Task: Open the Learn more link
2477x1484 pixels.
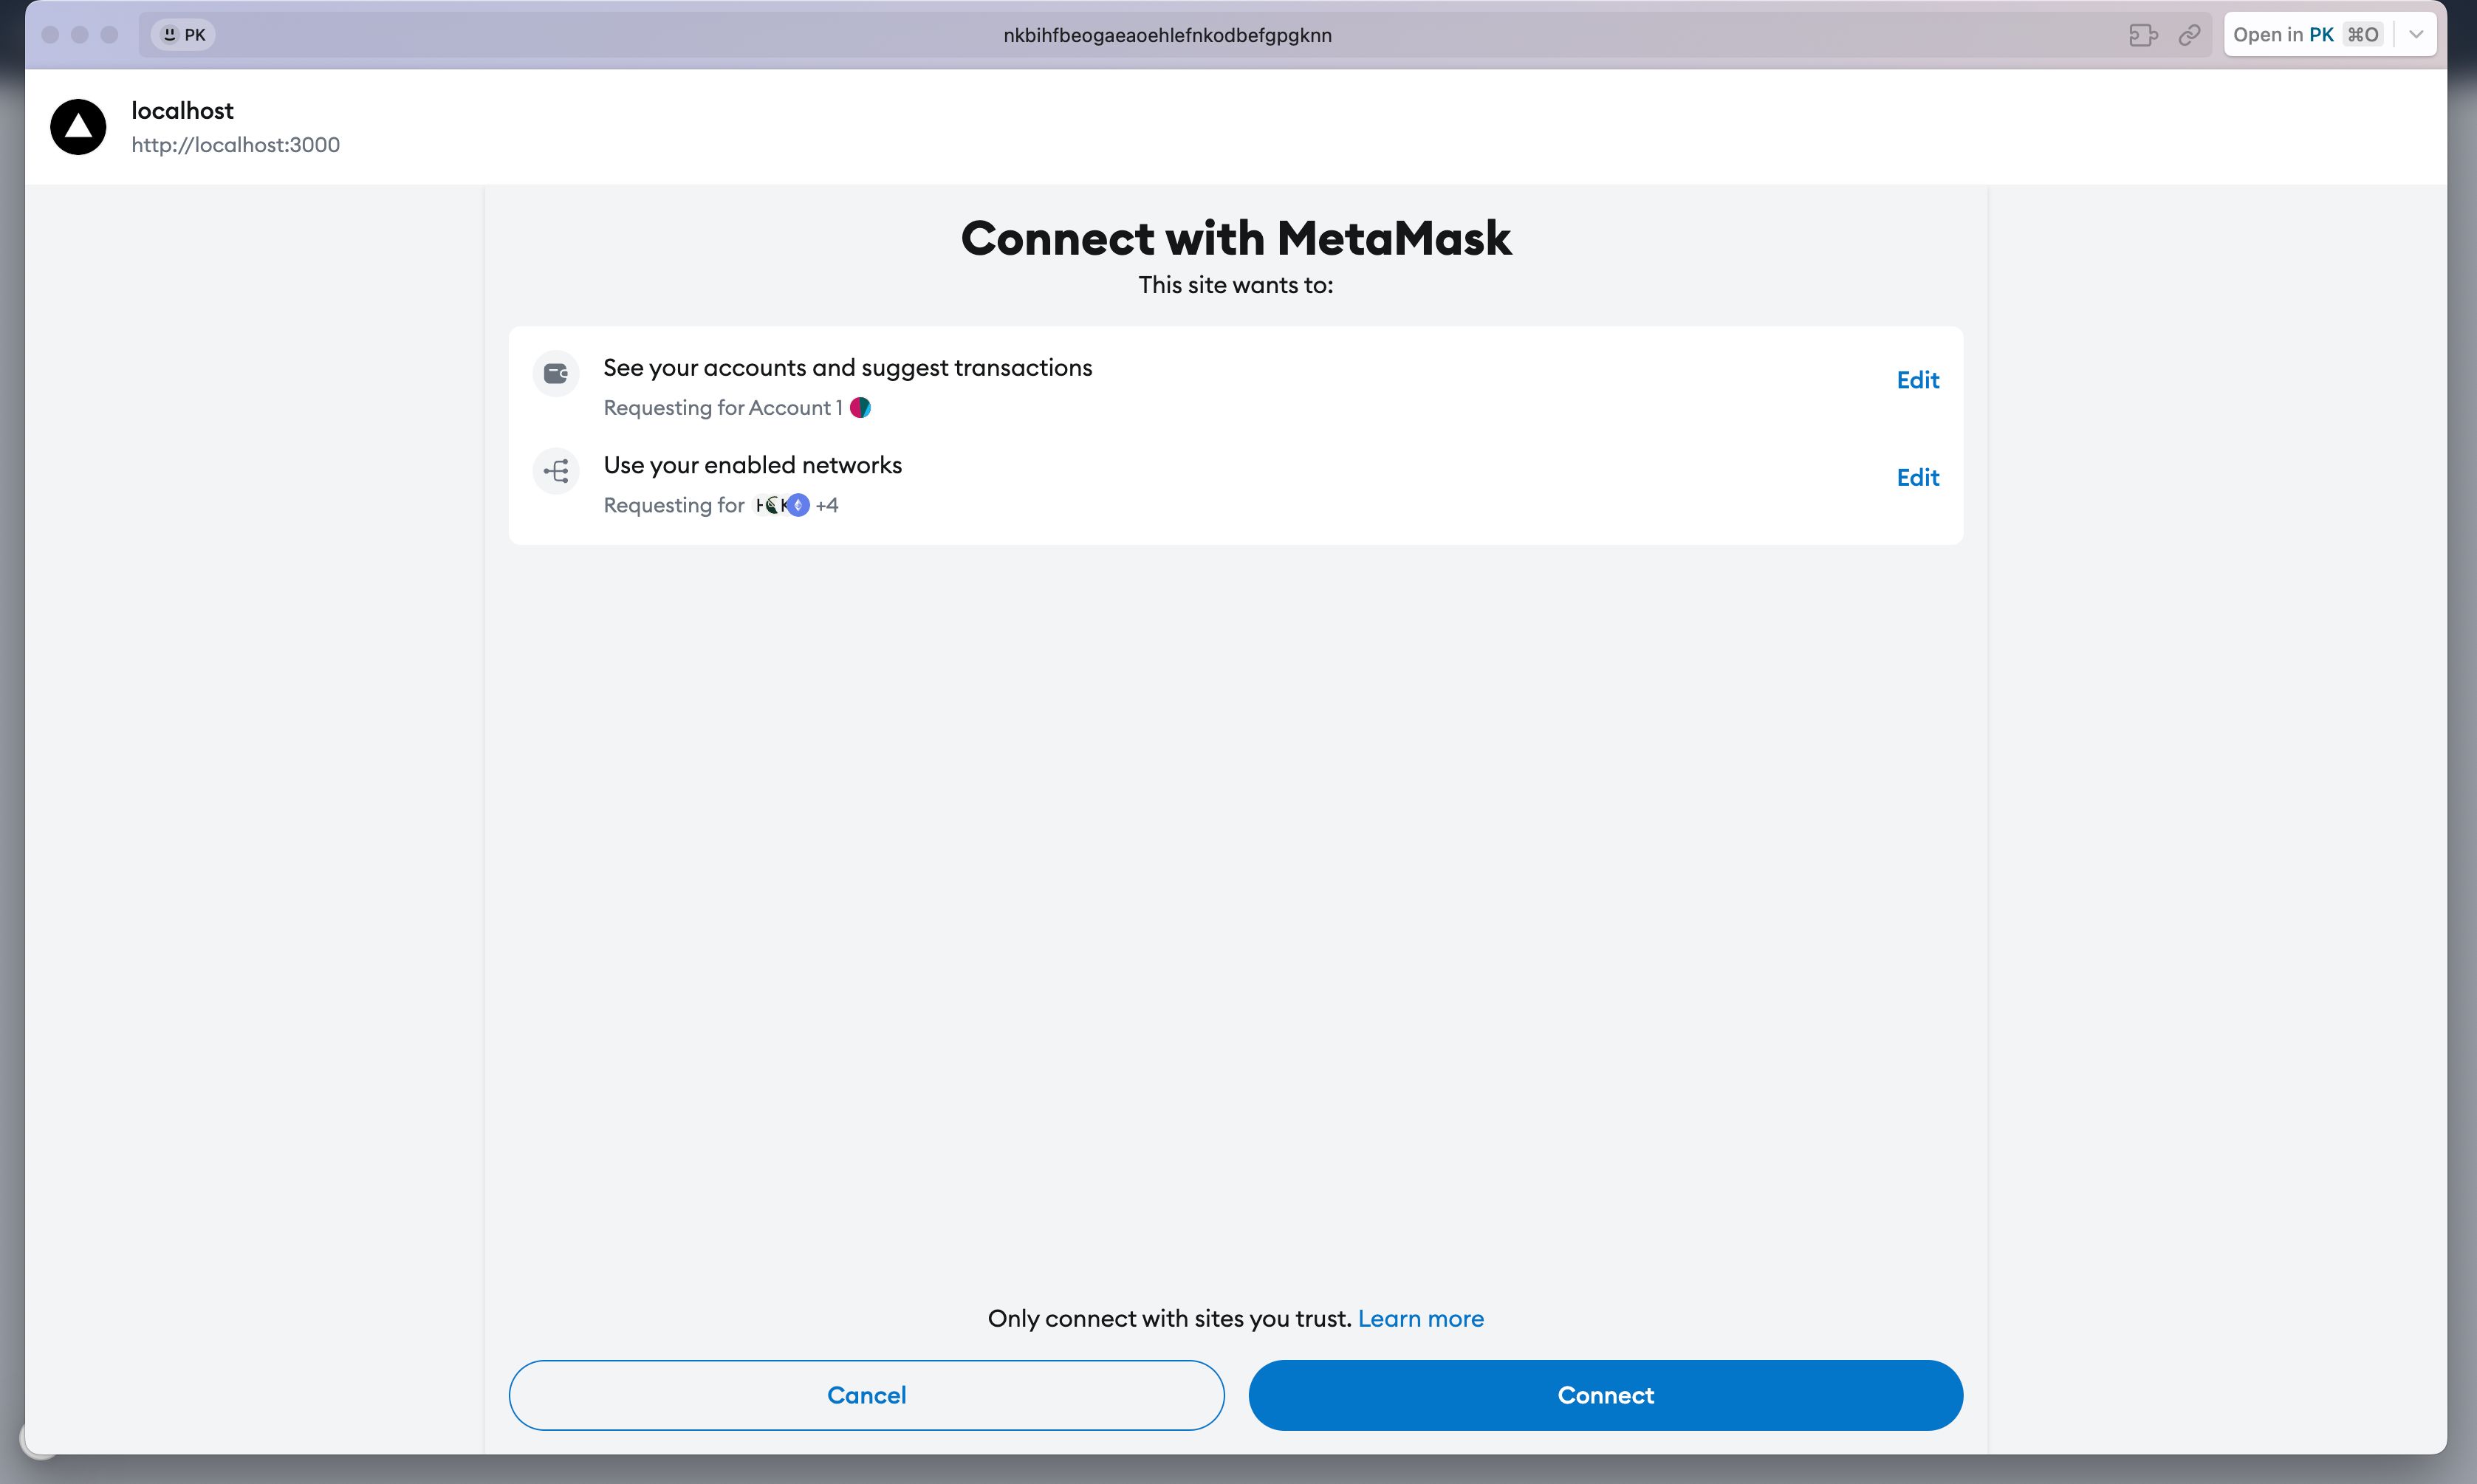Action: [1420, 1318]
